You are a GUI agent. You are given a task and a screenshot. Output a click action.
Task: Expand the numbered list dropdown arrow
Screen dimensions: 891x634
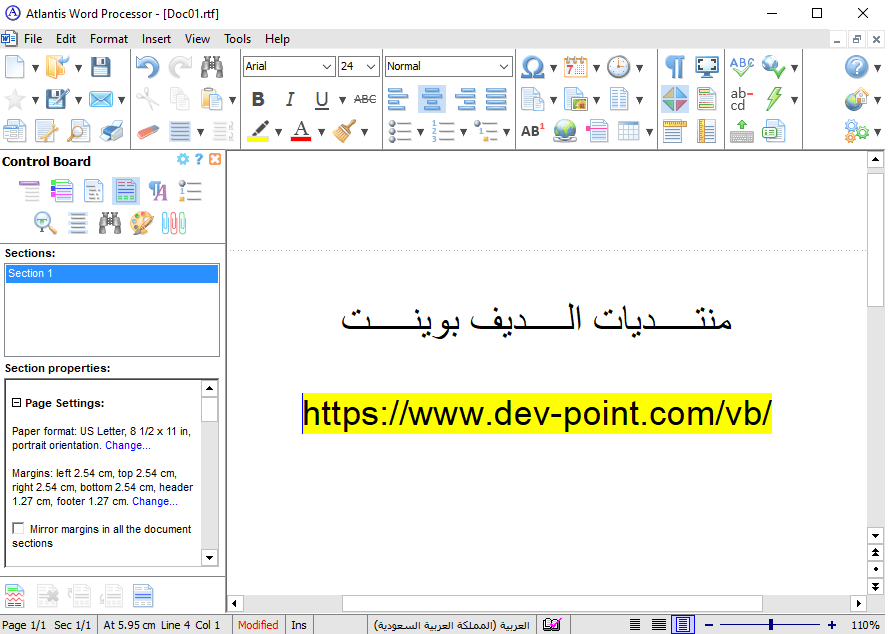[x=463, y=132]
